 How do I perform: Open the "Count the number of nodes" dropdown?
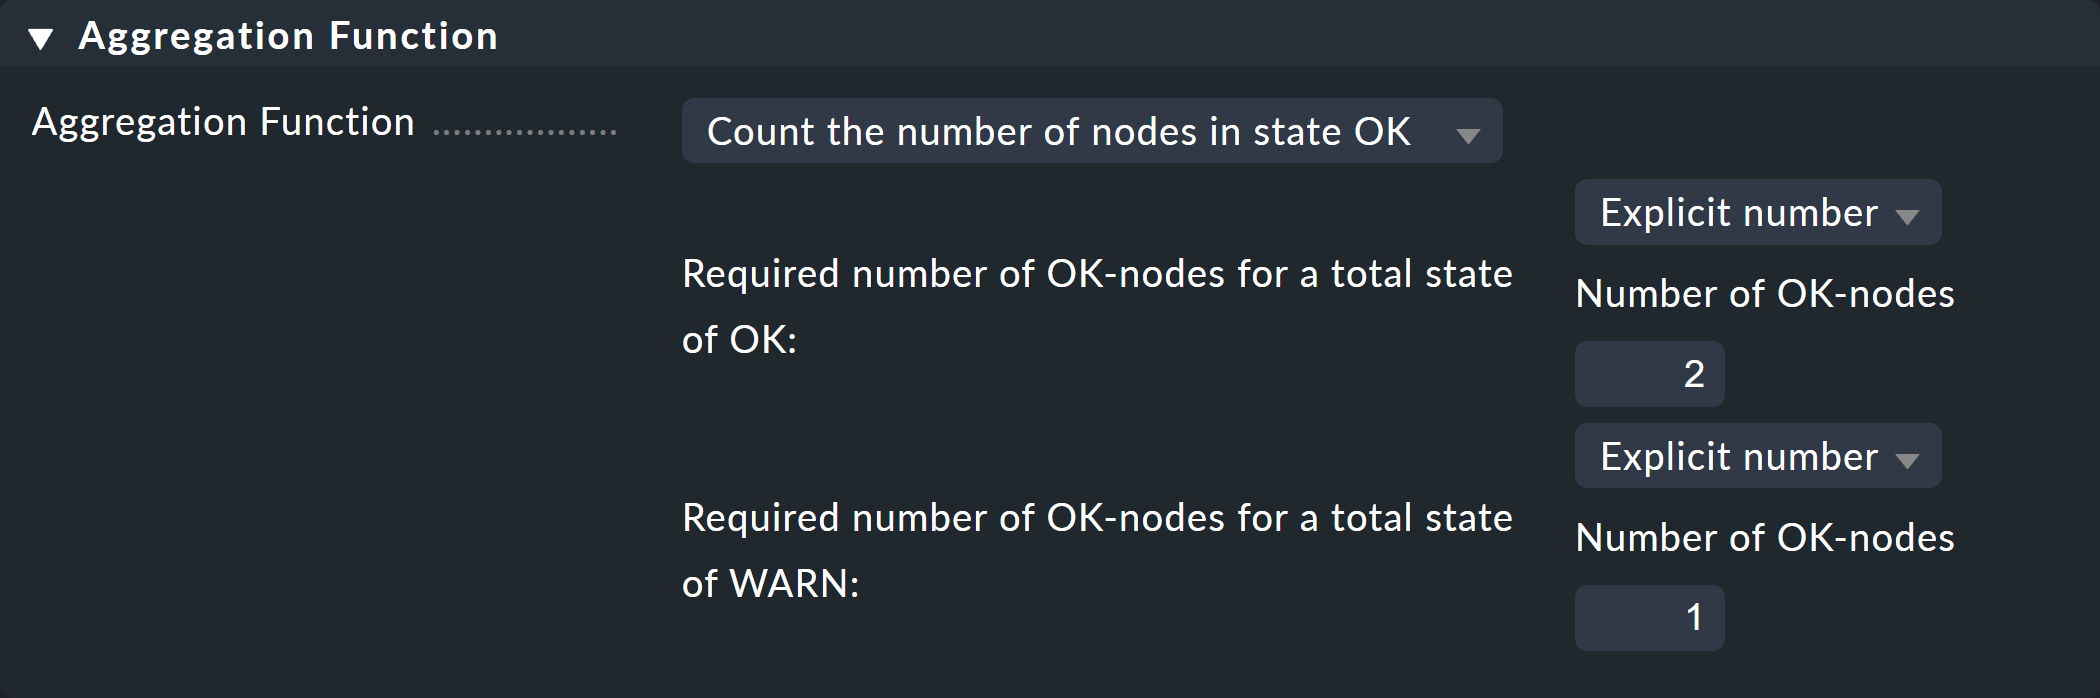click(1058, 132)
